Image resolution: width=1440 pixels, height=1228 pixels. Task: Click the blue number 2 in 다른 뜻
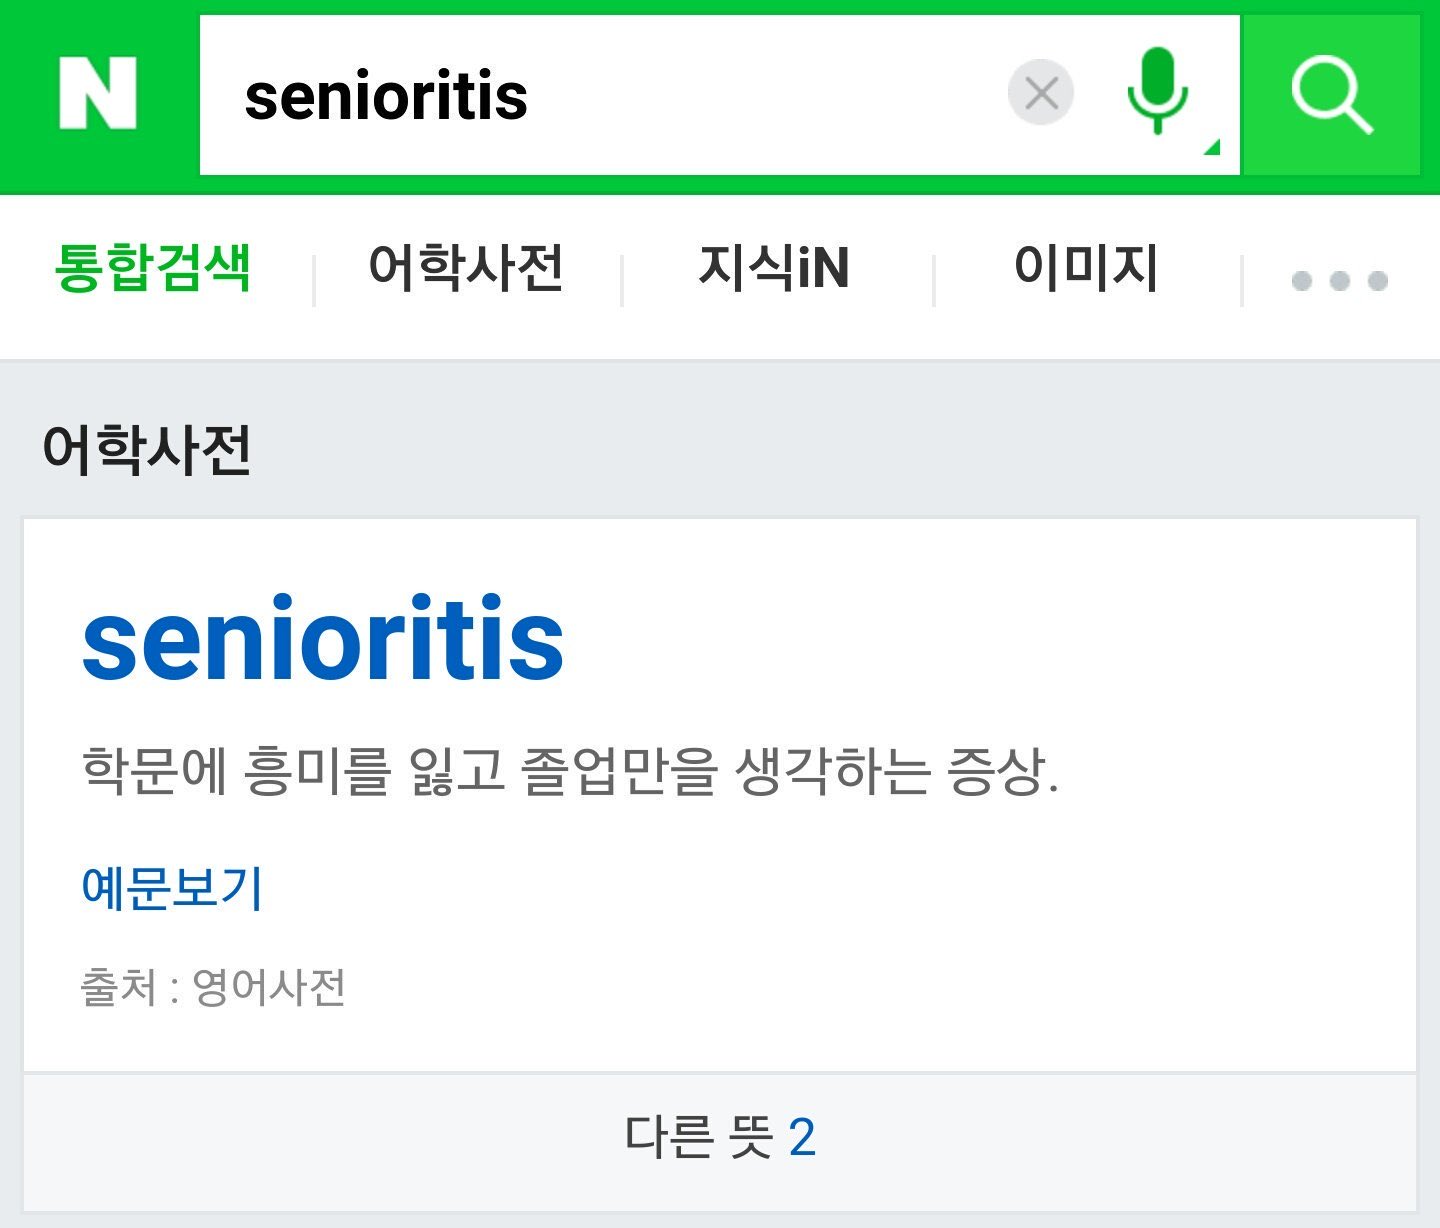(802, 1138)
